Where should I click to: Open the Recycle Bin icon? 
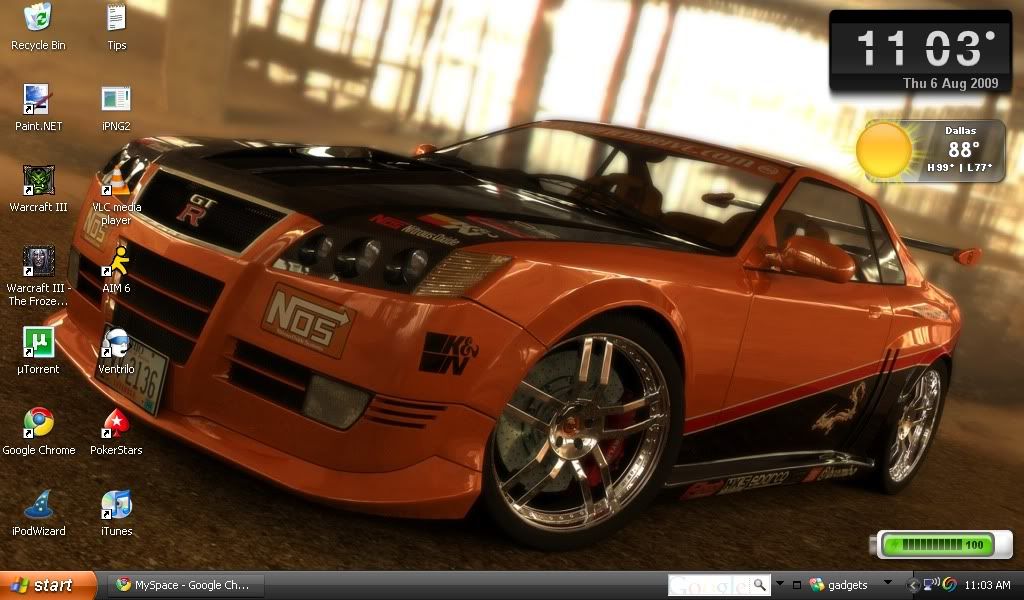coord(38,18)
